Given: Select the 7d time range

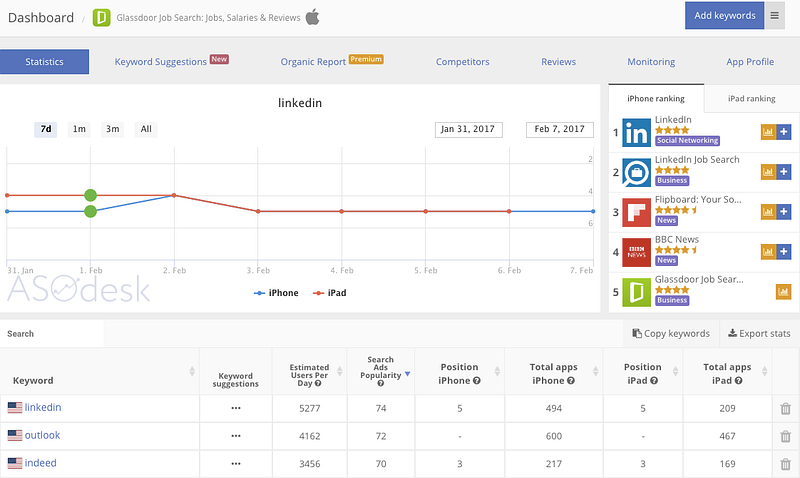Looking at the screenshot, I should [45, 129].
